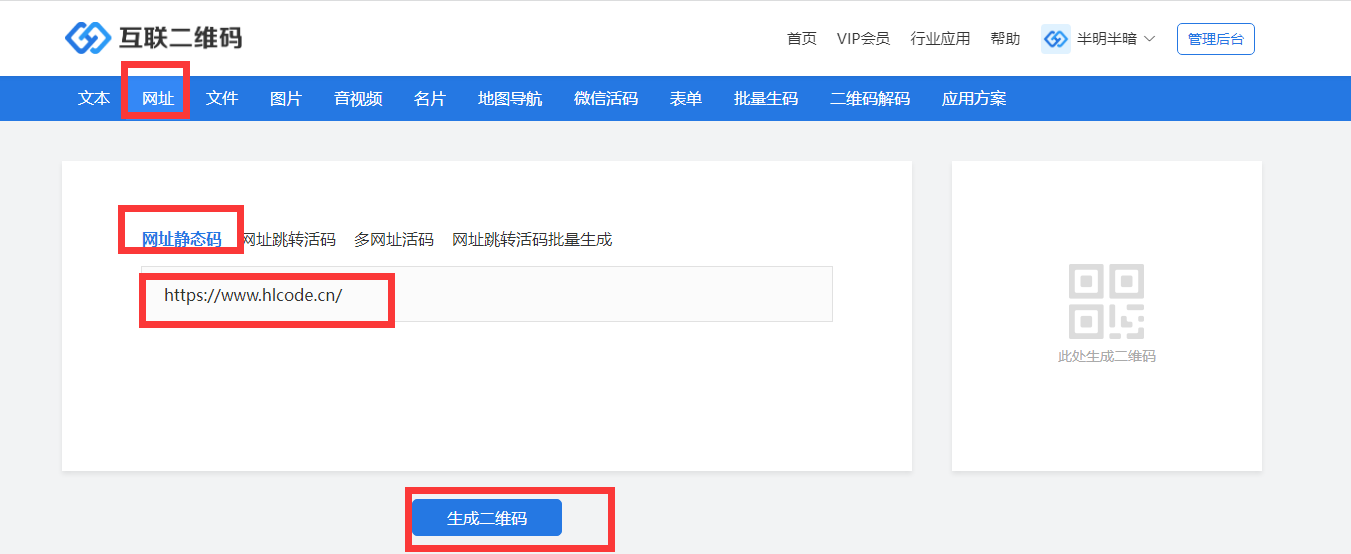Select the 应用方案 tab
The image size is (1351, 554).
point(974,98)
